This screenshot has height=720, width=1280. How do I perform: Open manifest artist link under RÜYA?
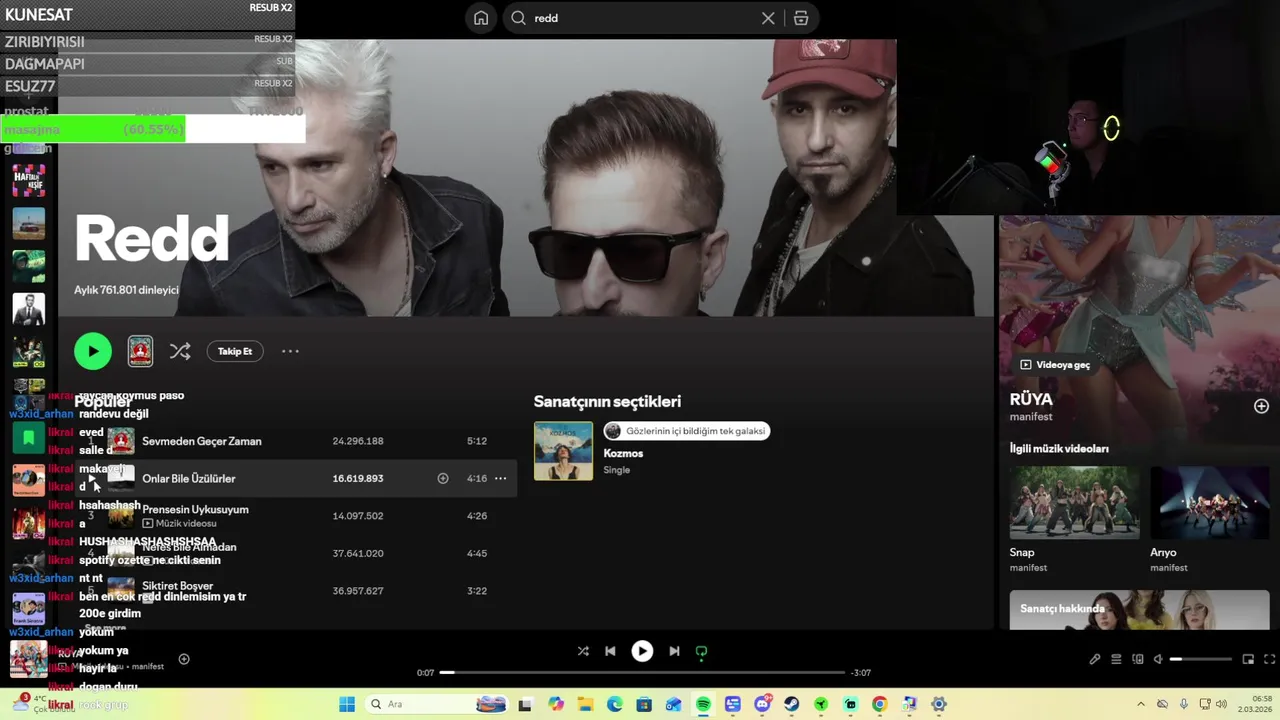coord(1031,417)
